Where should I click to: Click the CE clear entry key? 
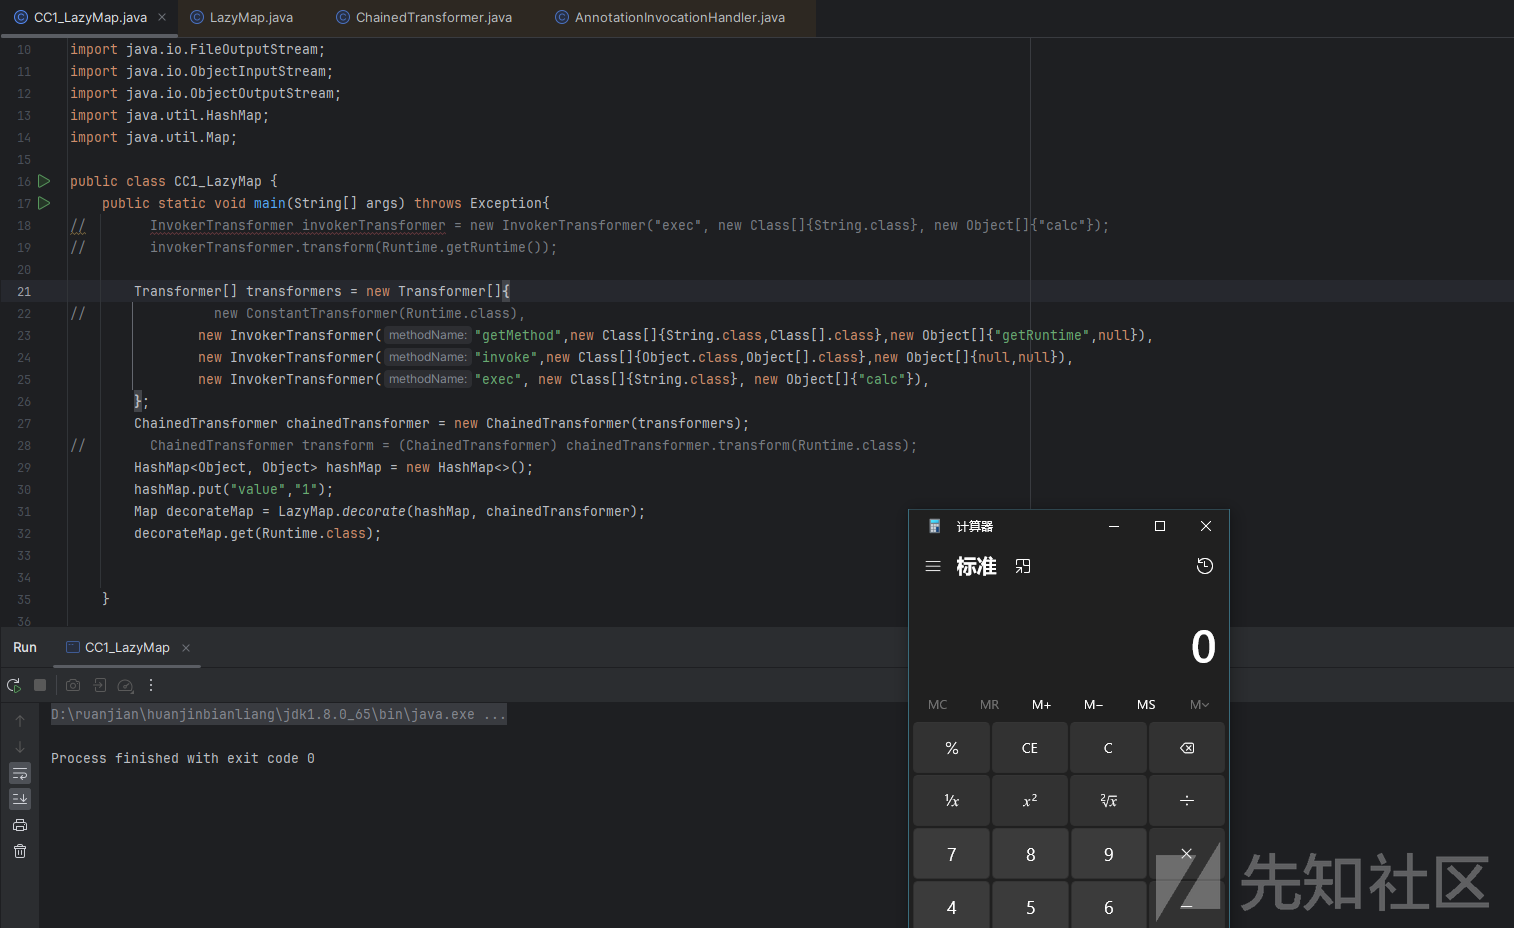[1030, 748]
